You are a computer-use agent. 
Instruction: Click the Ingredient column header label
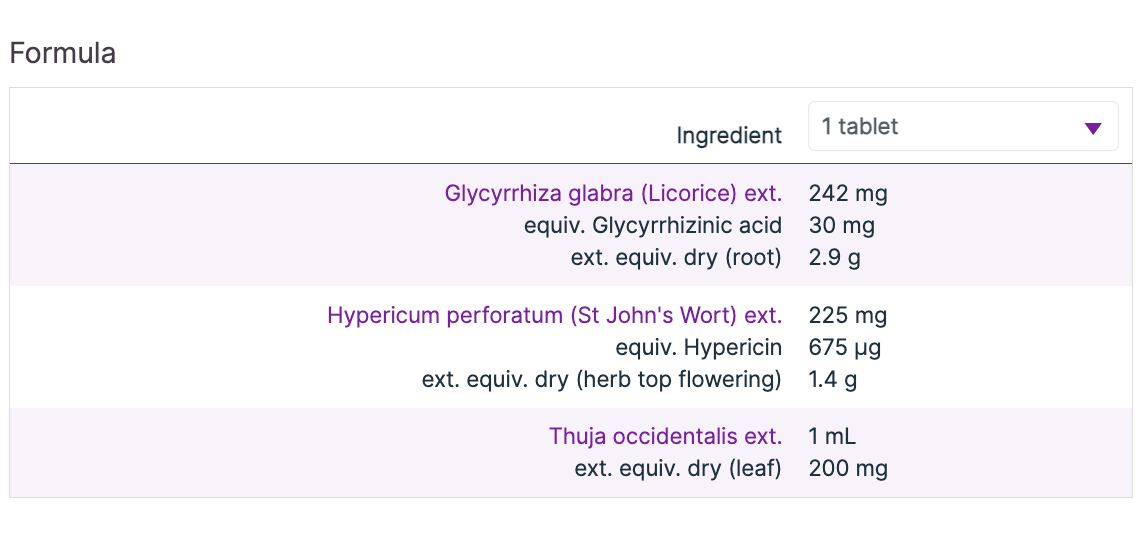pyautogui.click(x=729, y=135)
